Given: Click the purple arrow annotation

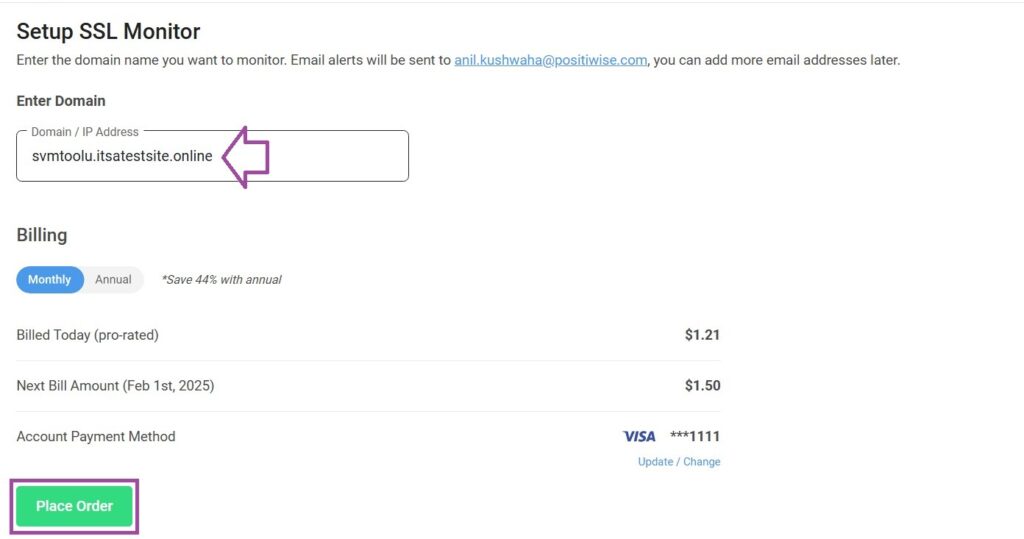Looking at the screenshot, I should point(246,157).
